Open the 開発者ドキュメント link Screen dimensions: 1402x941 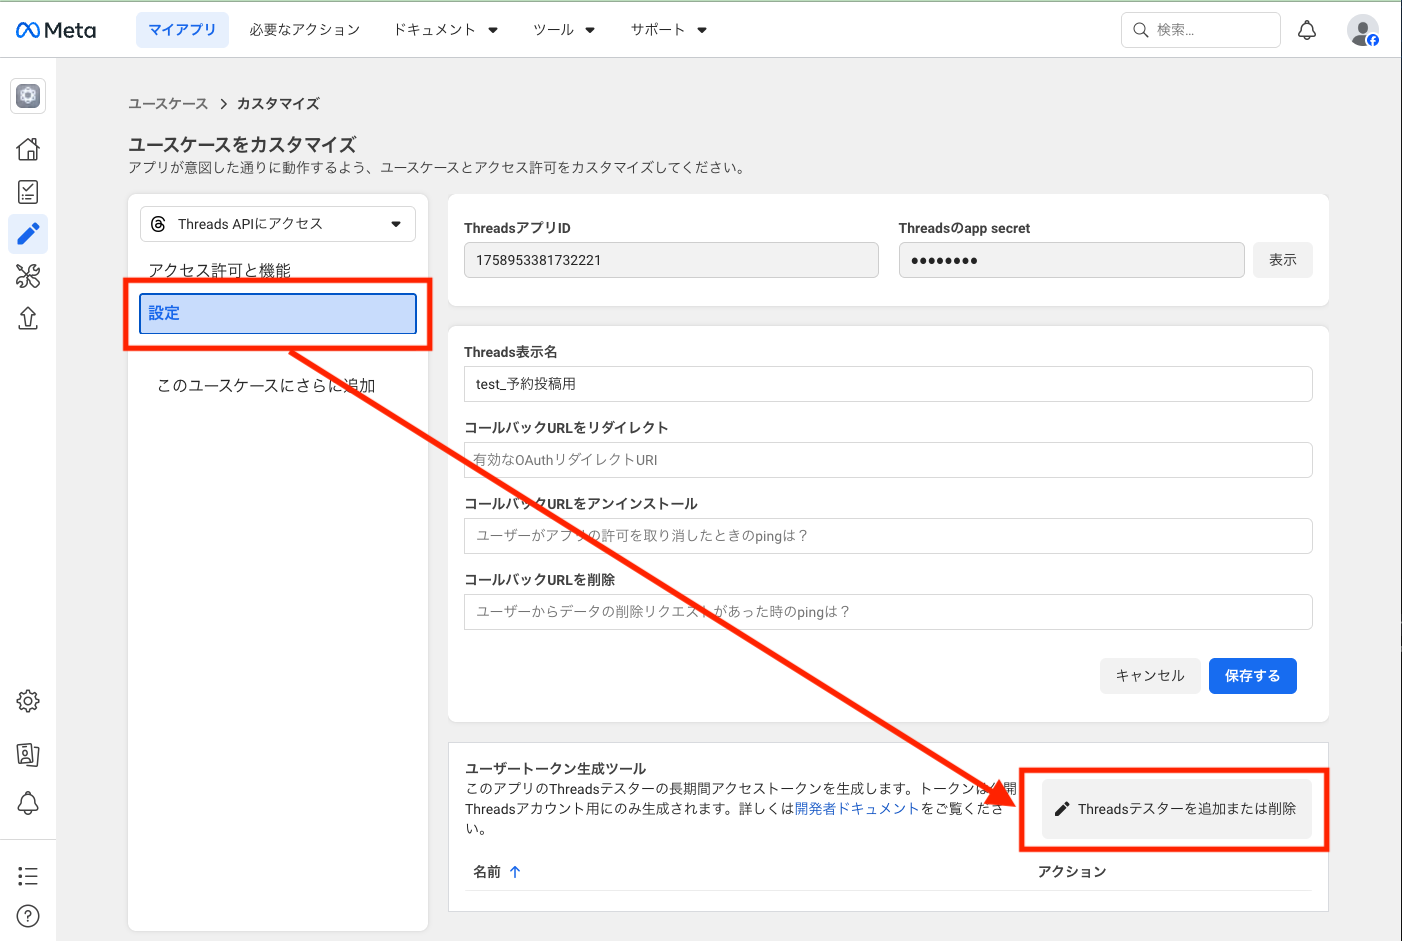(x=856, y=809)
